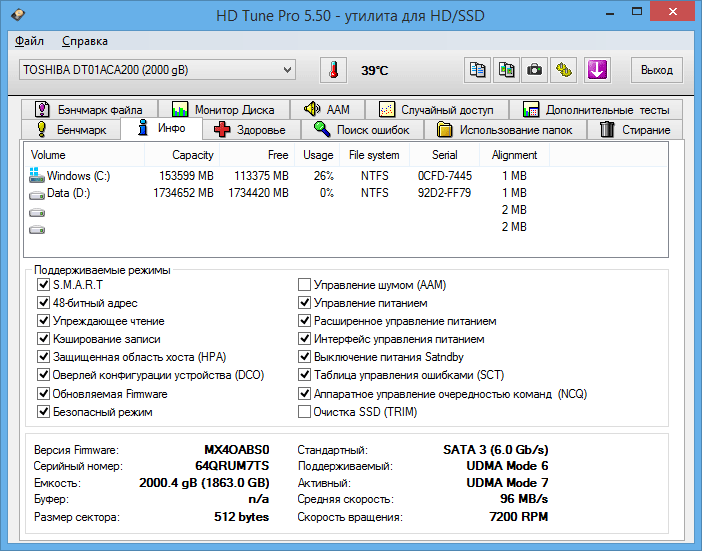Sort by the Usage column header
Image resolution: width=702 pixels, height=551 pixels.
tap(317, 155)
